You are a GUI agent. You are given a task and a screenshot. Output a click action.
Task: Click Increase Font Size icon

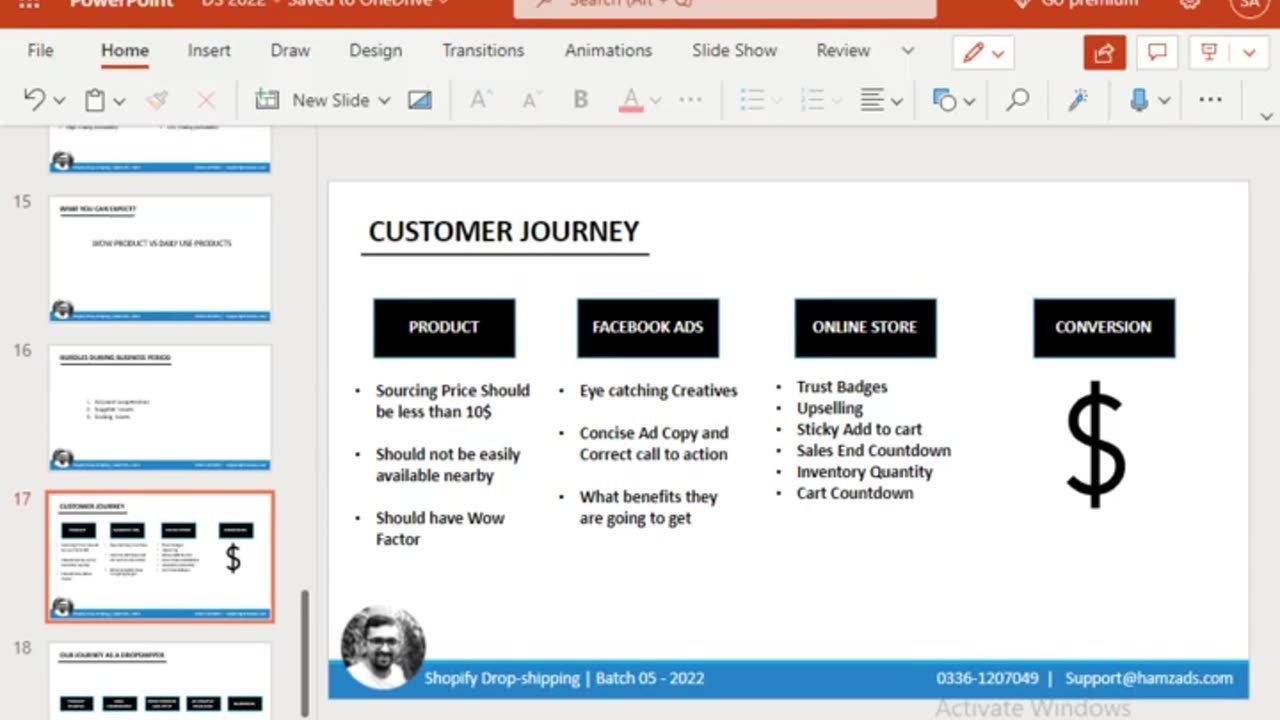(481, 100)
